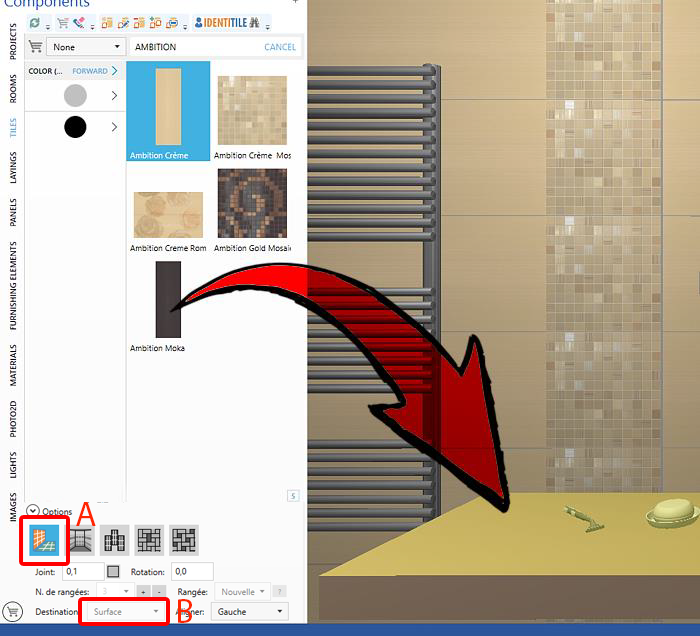Select the staggered tile pattern icon

point(115,540)
